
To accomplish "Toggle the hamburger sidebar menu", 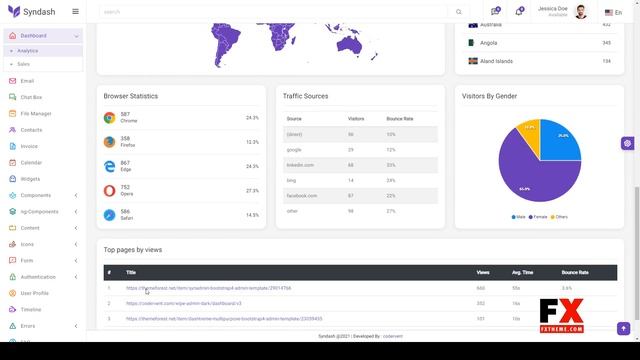I will click(x=76, y=11).
